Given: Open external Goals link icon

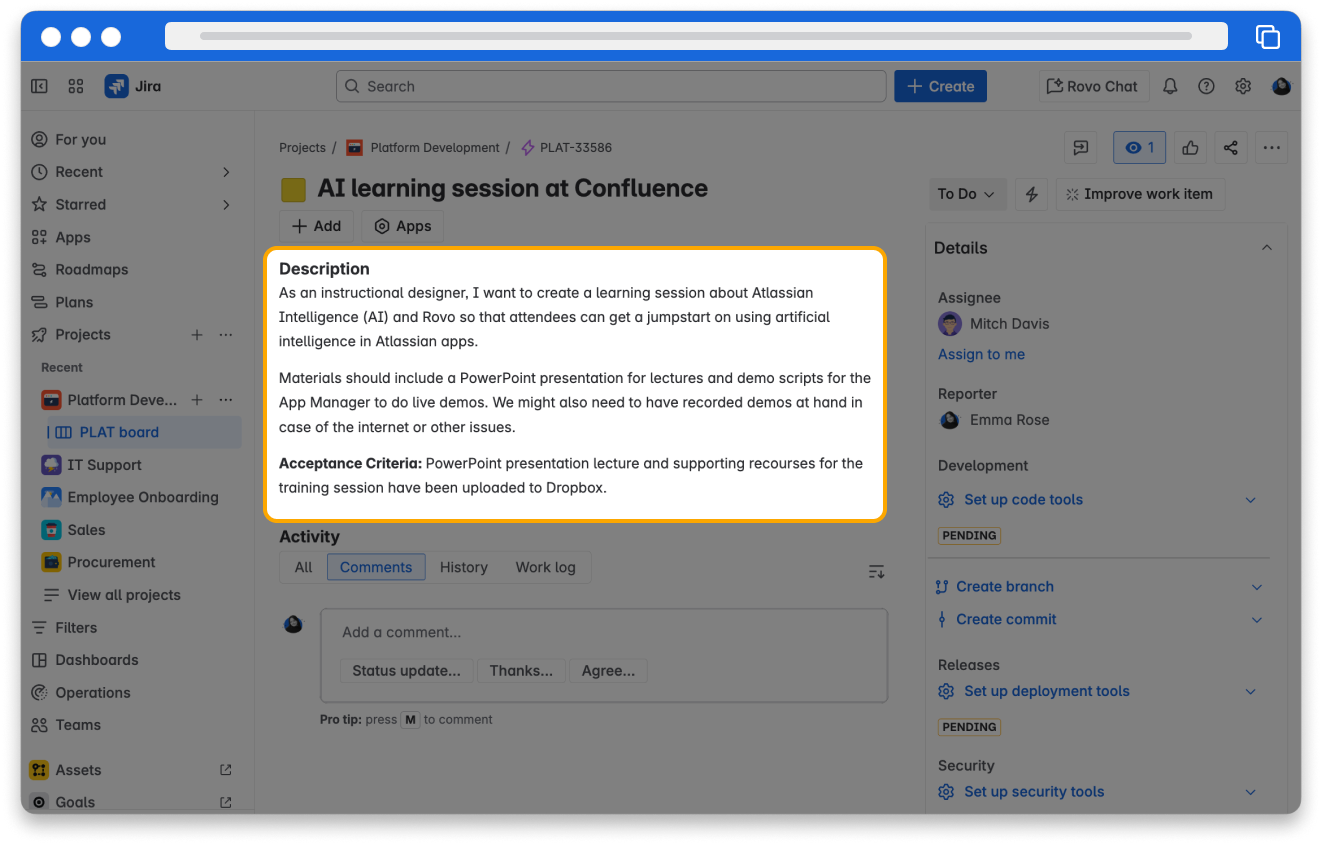Looking at the screenshot, I should point(225,802).
